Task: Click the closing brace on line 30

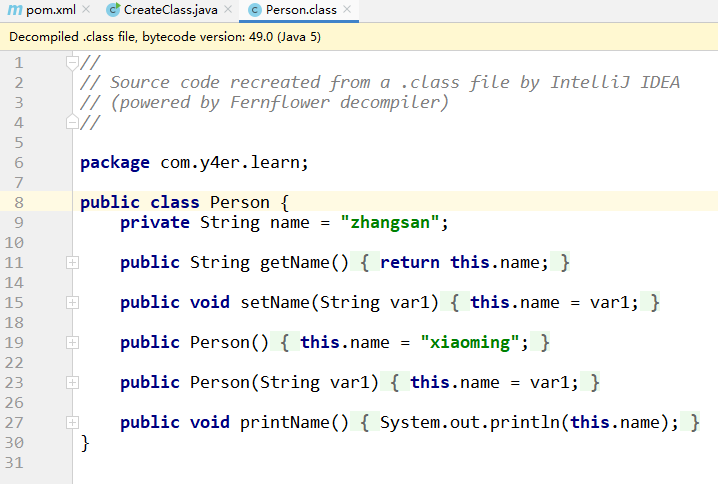Action: pyautogui.click(x=85, y=443)
